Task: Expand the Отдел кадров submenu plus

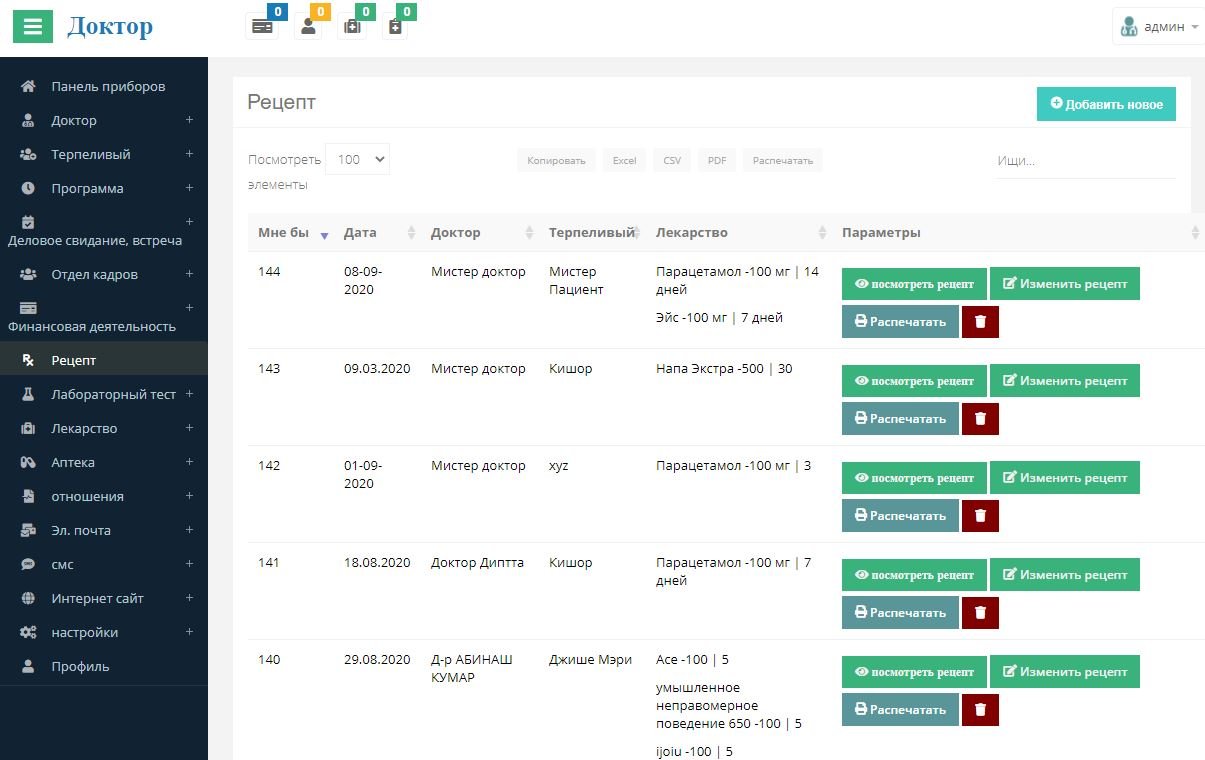Action: pos(189,274)
